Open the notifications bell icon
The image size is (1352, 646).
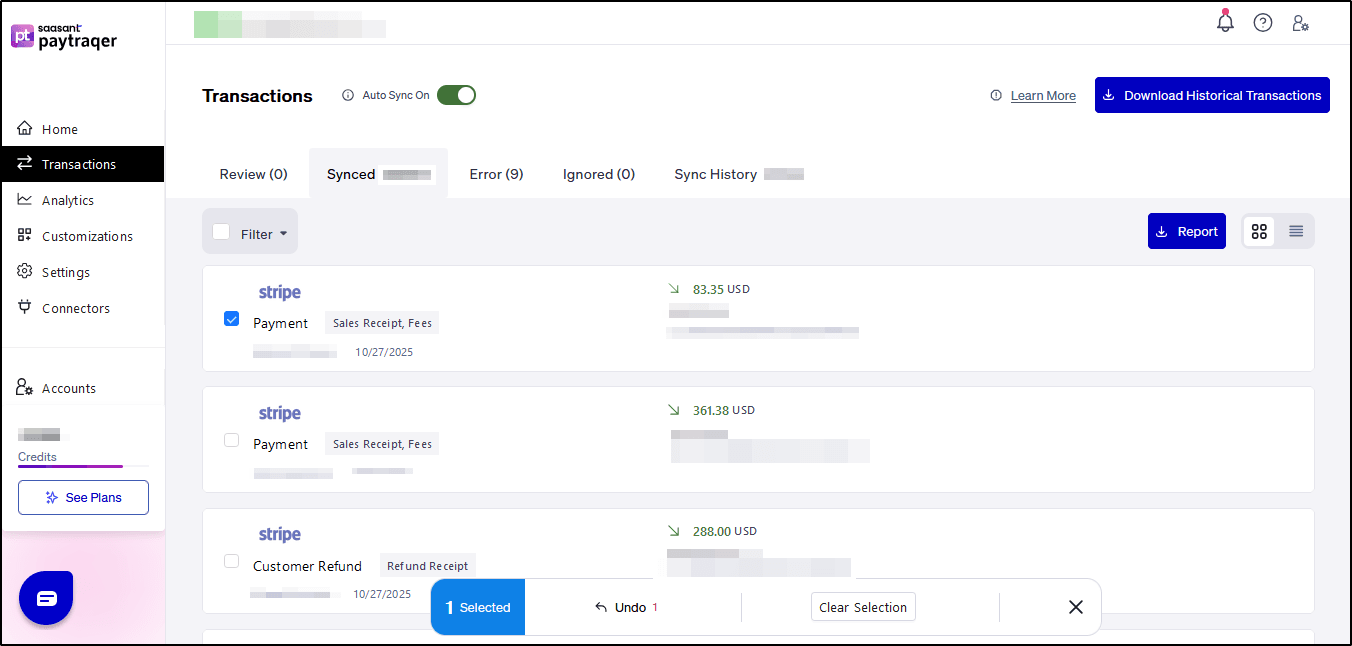[x=1225, y=22]
